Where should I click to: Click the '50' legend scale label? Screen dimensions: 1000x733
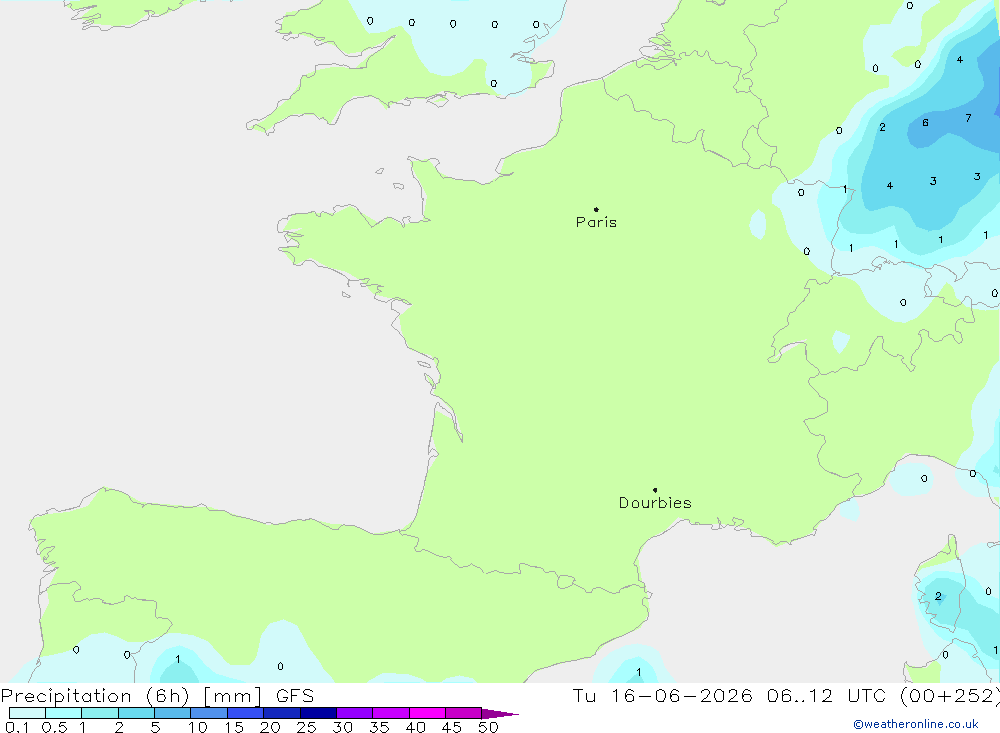pos(488,727)
